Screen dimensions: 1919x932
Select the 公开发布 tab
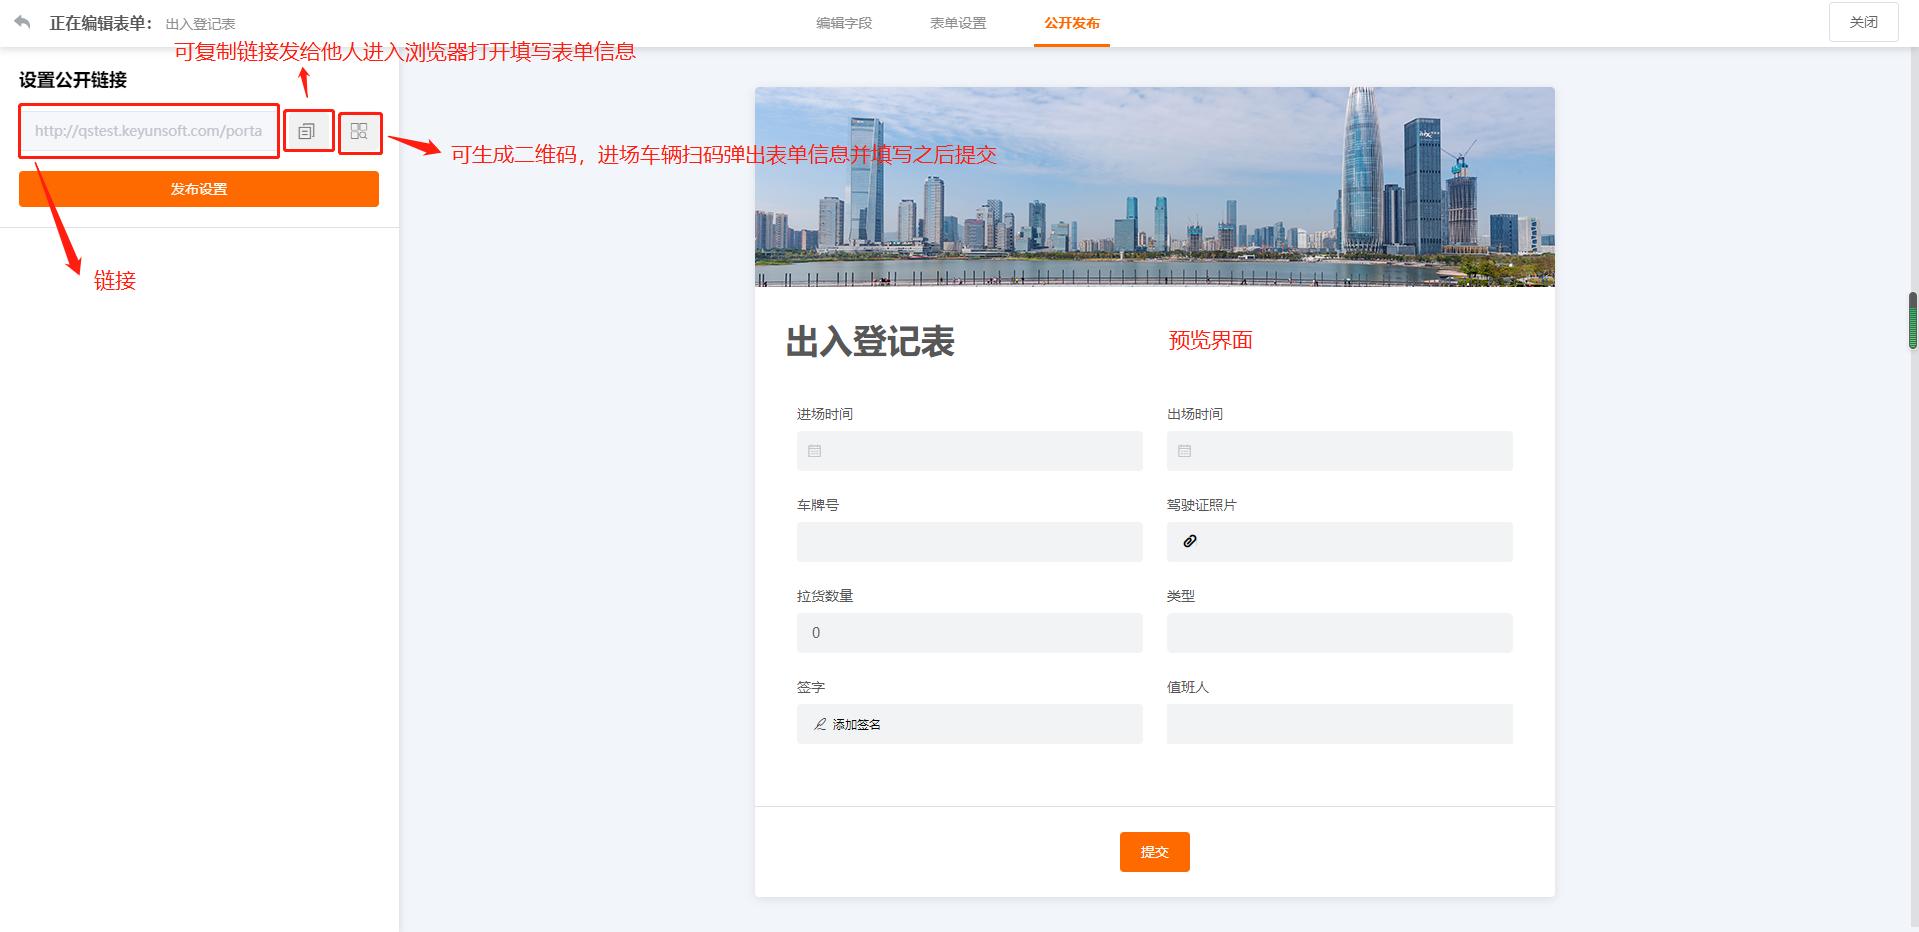[x=1070, y=22]
